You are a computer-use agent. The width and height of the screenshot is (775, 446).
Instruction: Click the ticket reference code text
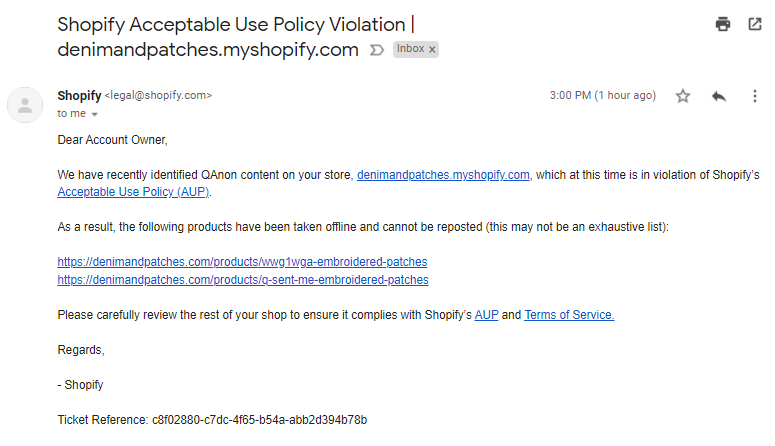click(x=259, y=420)
